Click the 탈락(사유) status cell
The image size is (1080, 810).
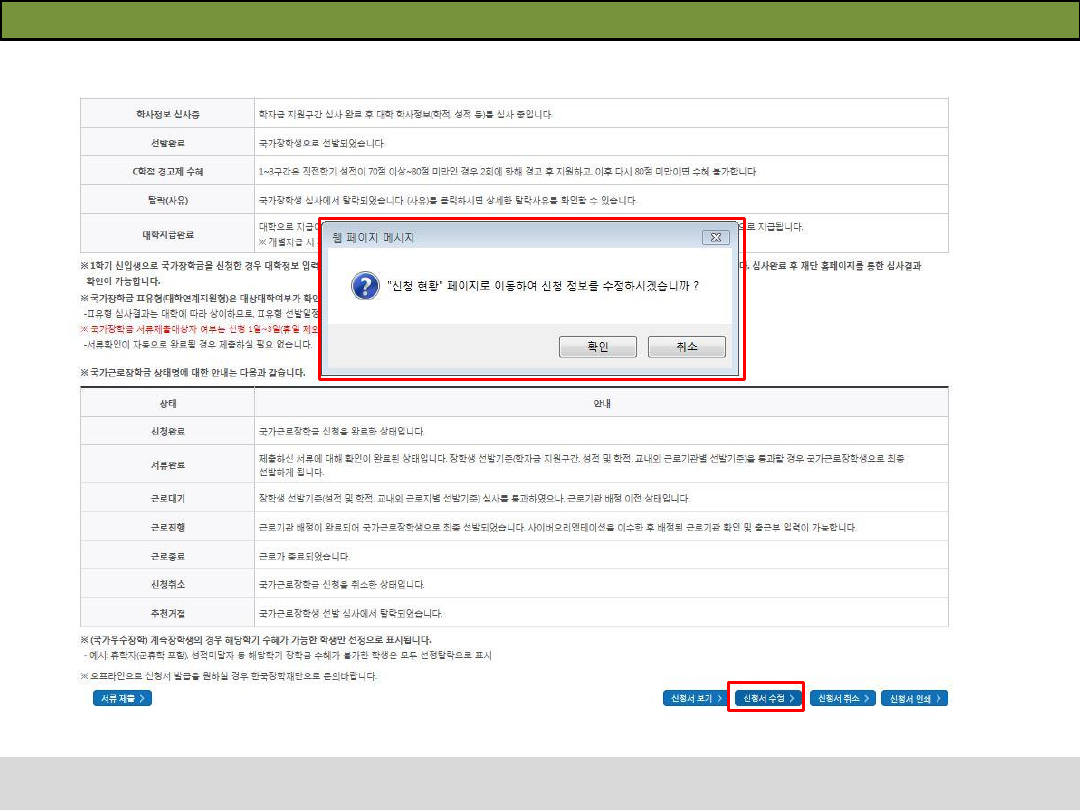click(x=167, y=199)
